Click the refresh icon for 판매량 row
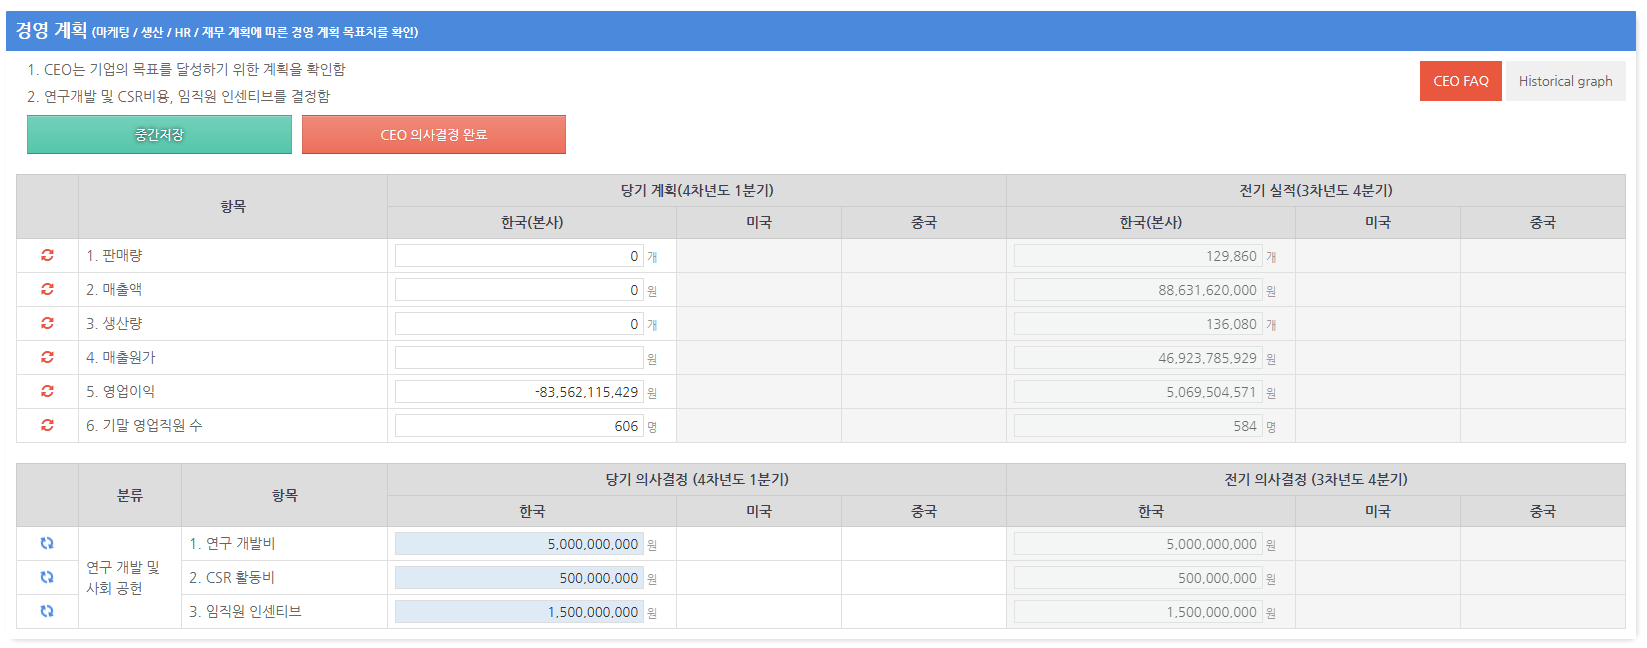This screenshot has width=1647, height=648. point(47,255)
